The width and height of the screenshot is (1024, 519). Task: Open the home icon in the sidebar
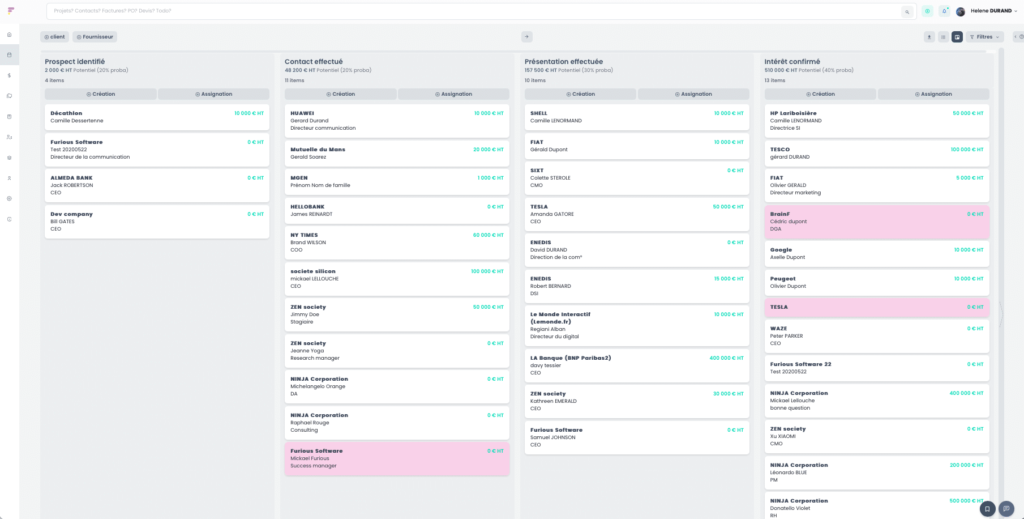coord(9,35)
